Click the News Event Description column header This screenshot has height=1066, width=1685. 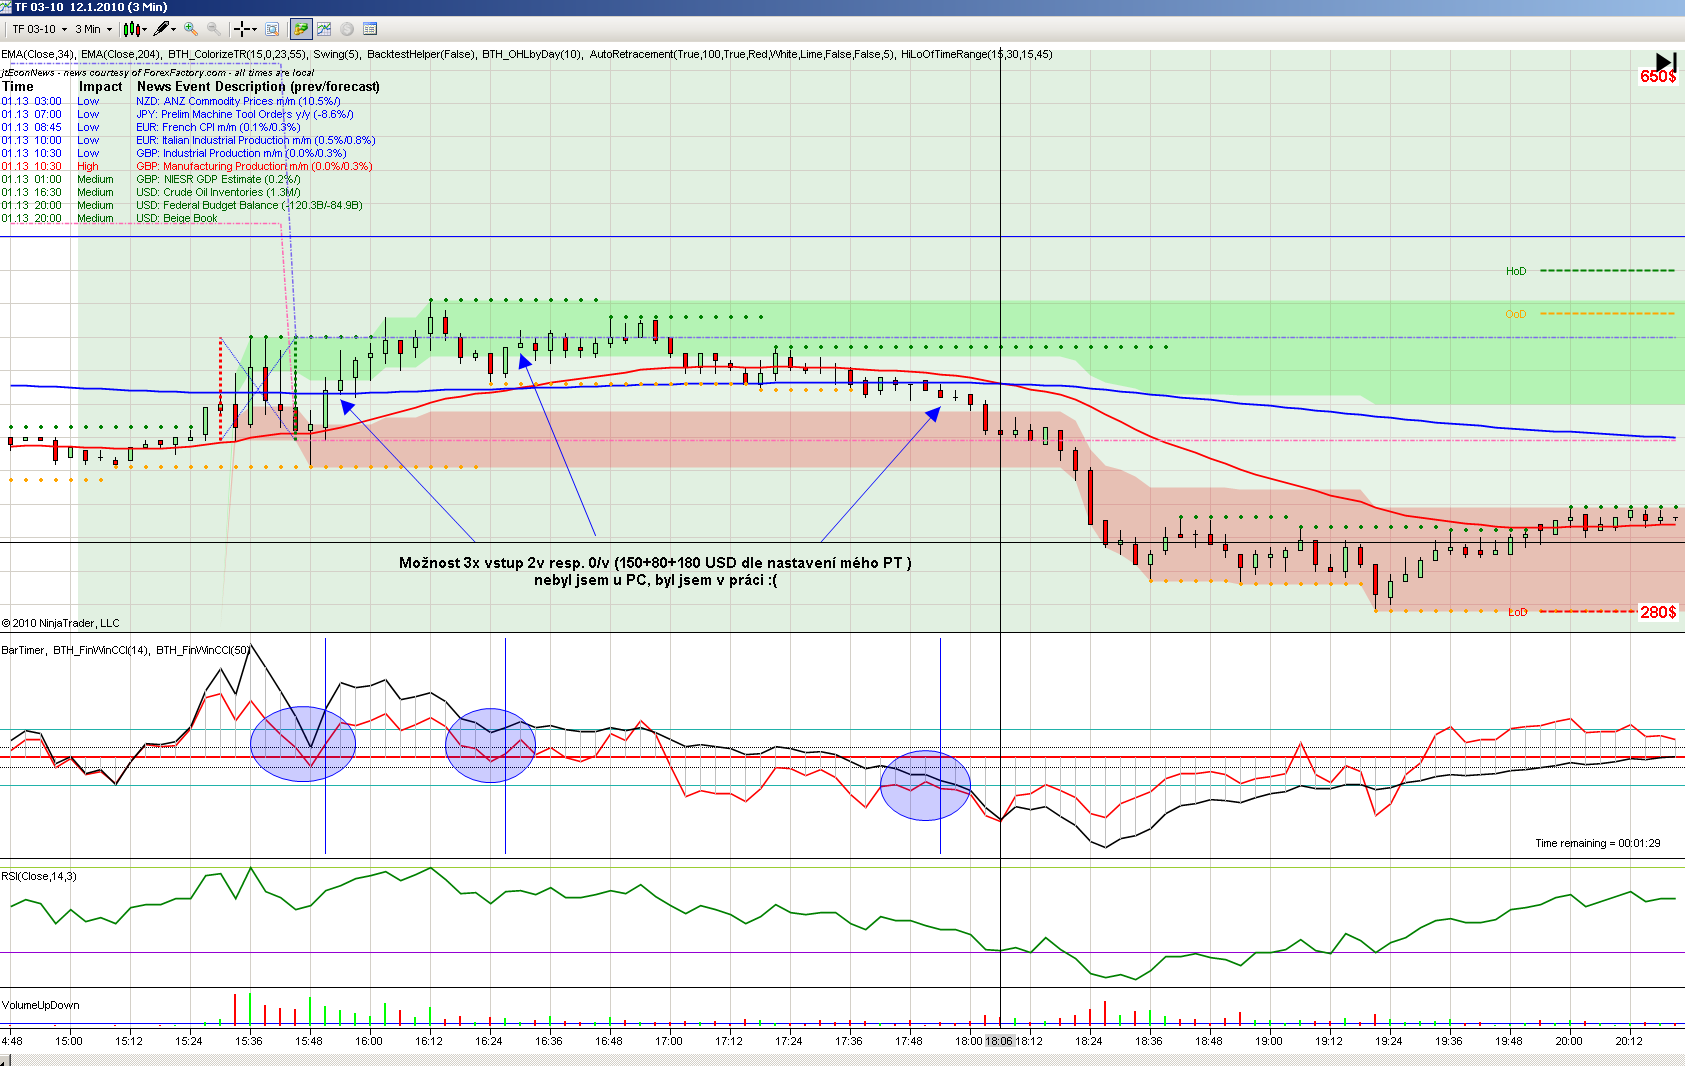tap(258, 86)
